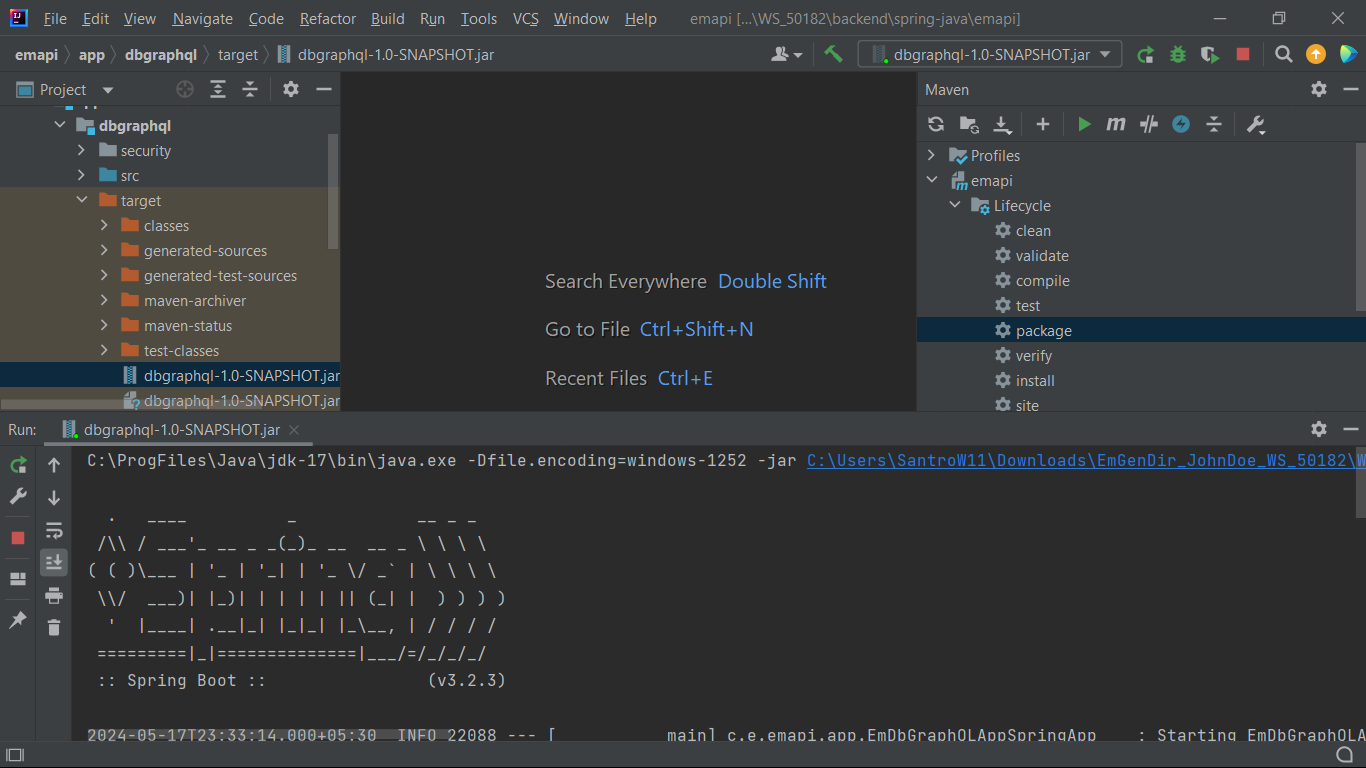Viewport: 1366px width, 768px height.
Task: Click the down arrow in the Run console sidebar
Action: pyautogui.click(x=54, y=497)
